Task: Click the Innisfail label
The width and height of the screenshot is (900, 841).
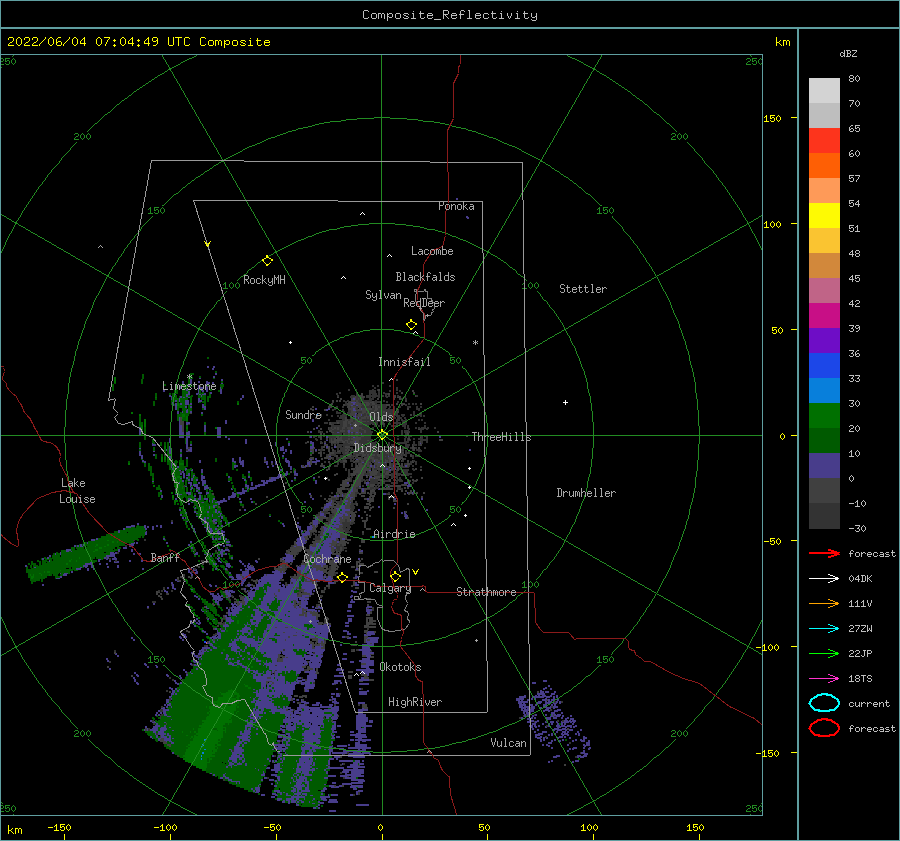Action: 404,362
